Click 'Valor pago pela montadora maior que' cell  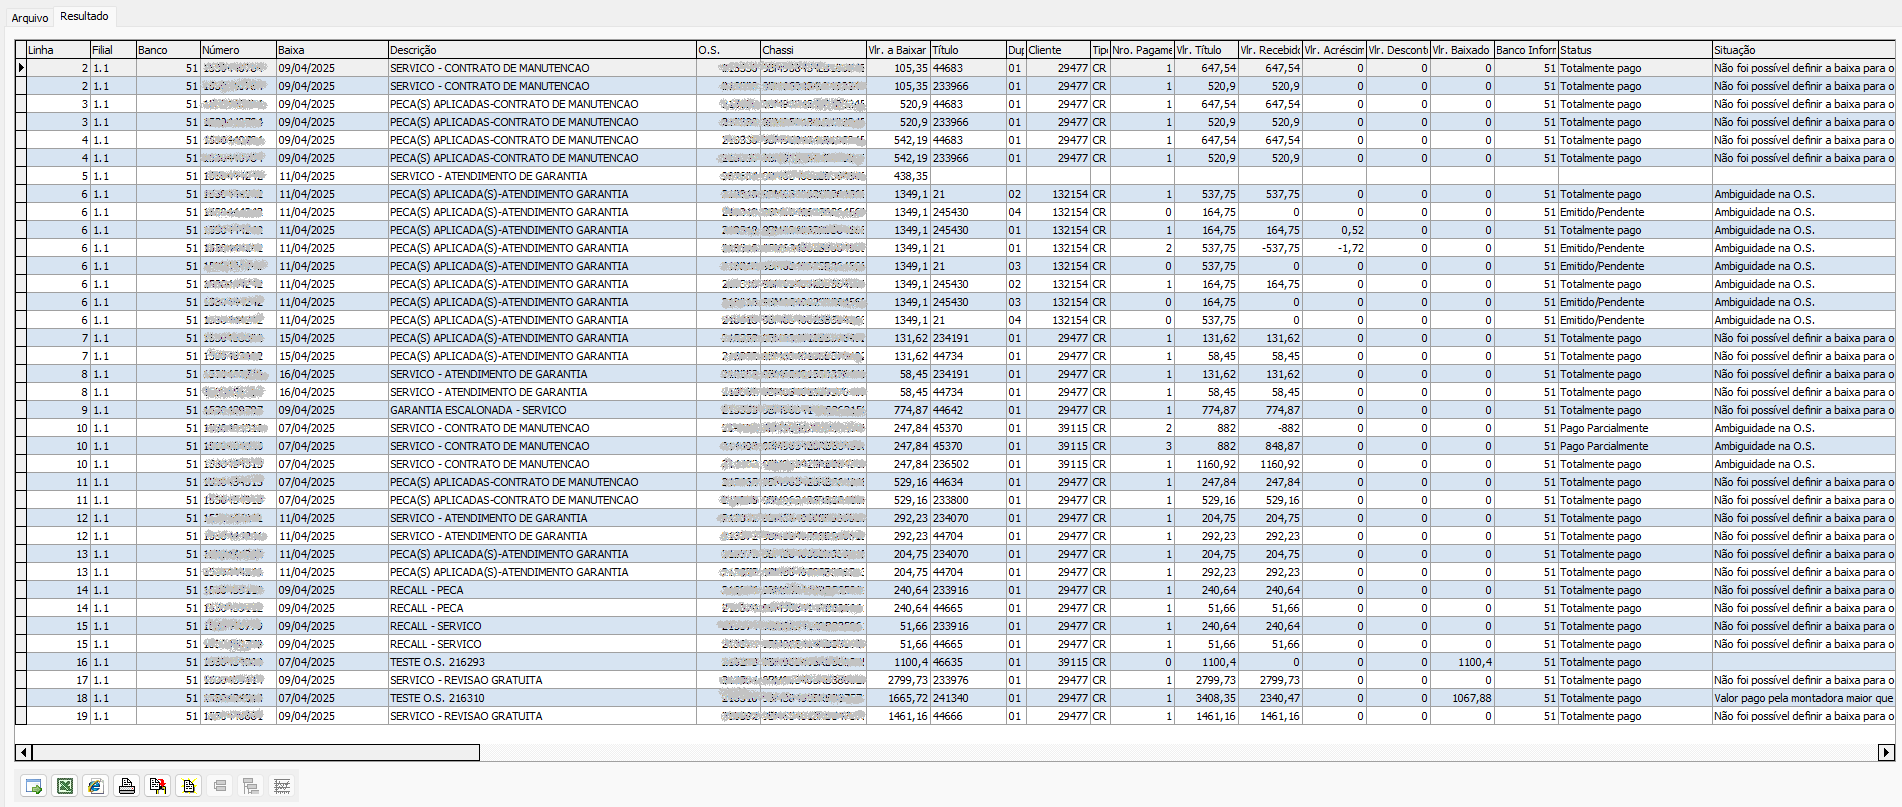pos(1804,698)
